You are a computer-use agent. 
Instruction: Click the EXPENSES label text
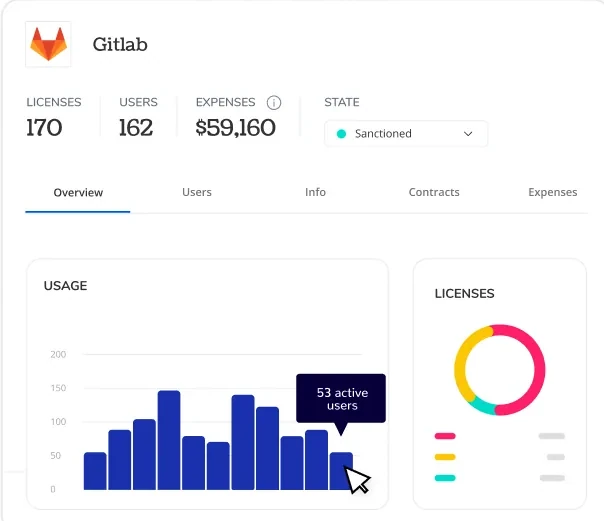tap(225, 102)
